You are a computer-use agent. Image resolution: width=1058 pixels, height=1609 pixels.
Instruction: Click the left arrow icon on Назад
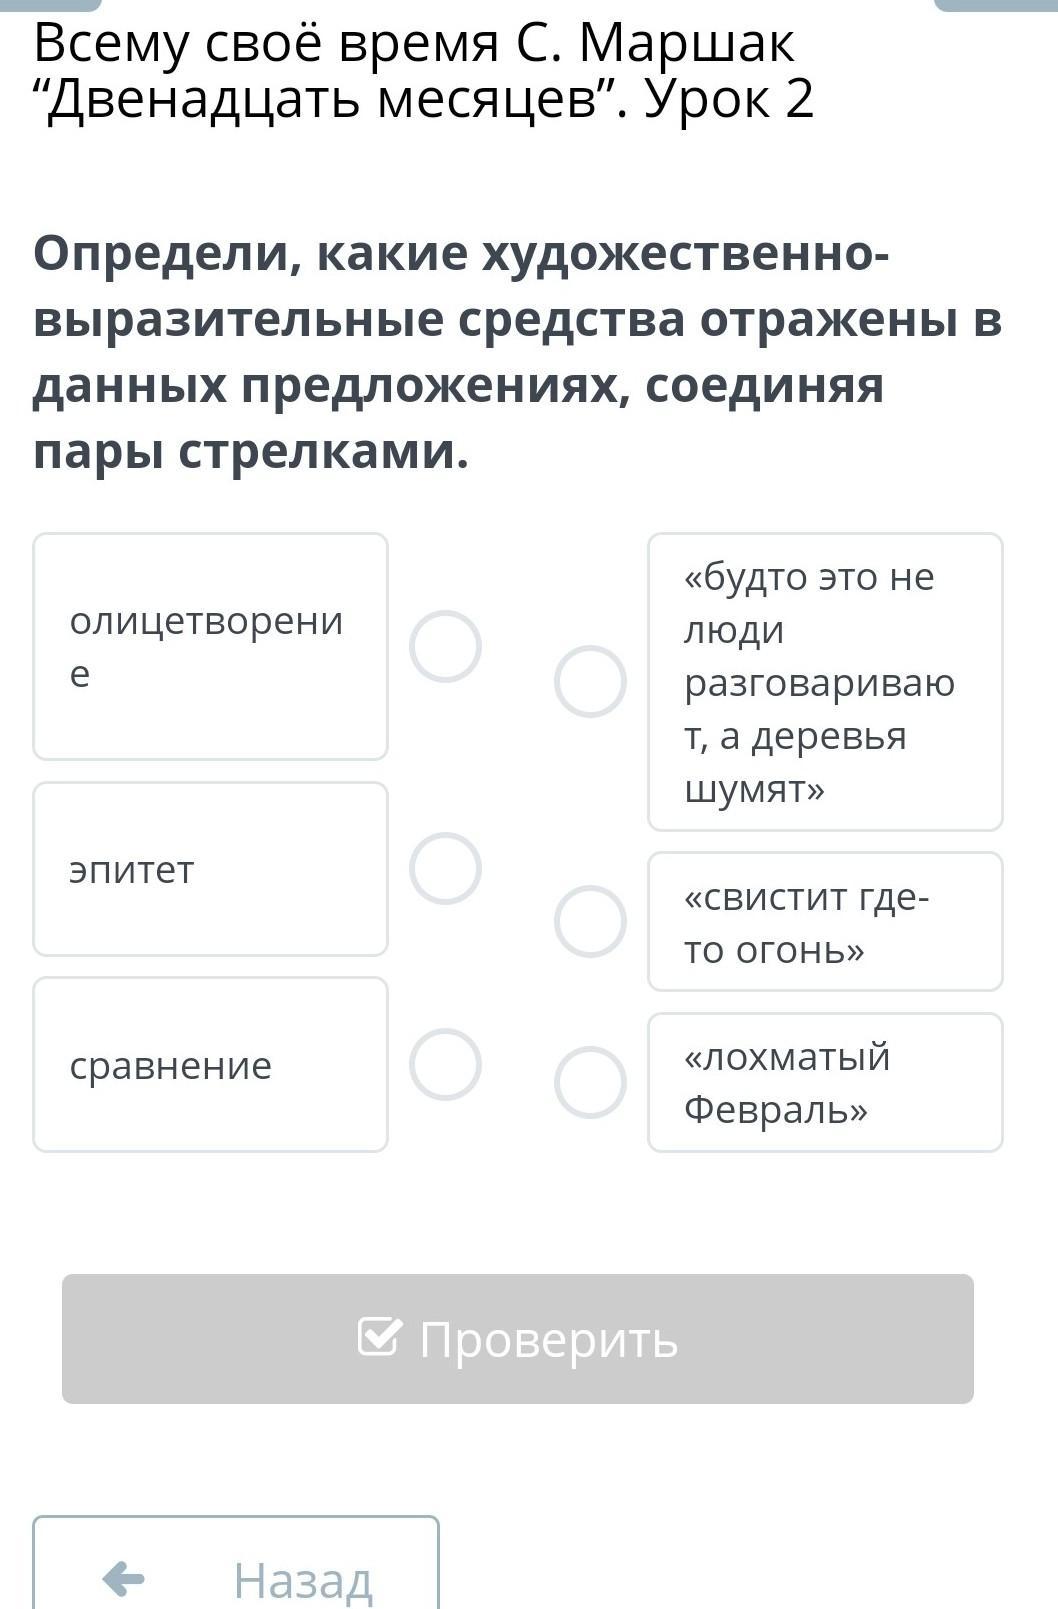(124, 1579)
